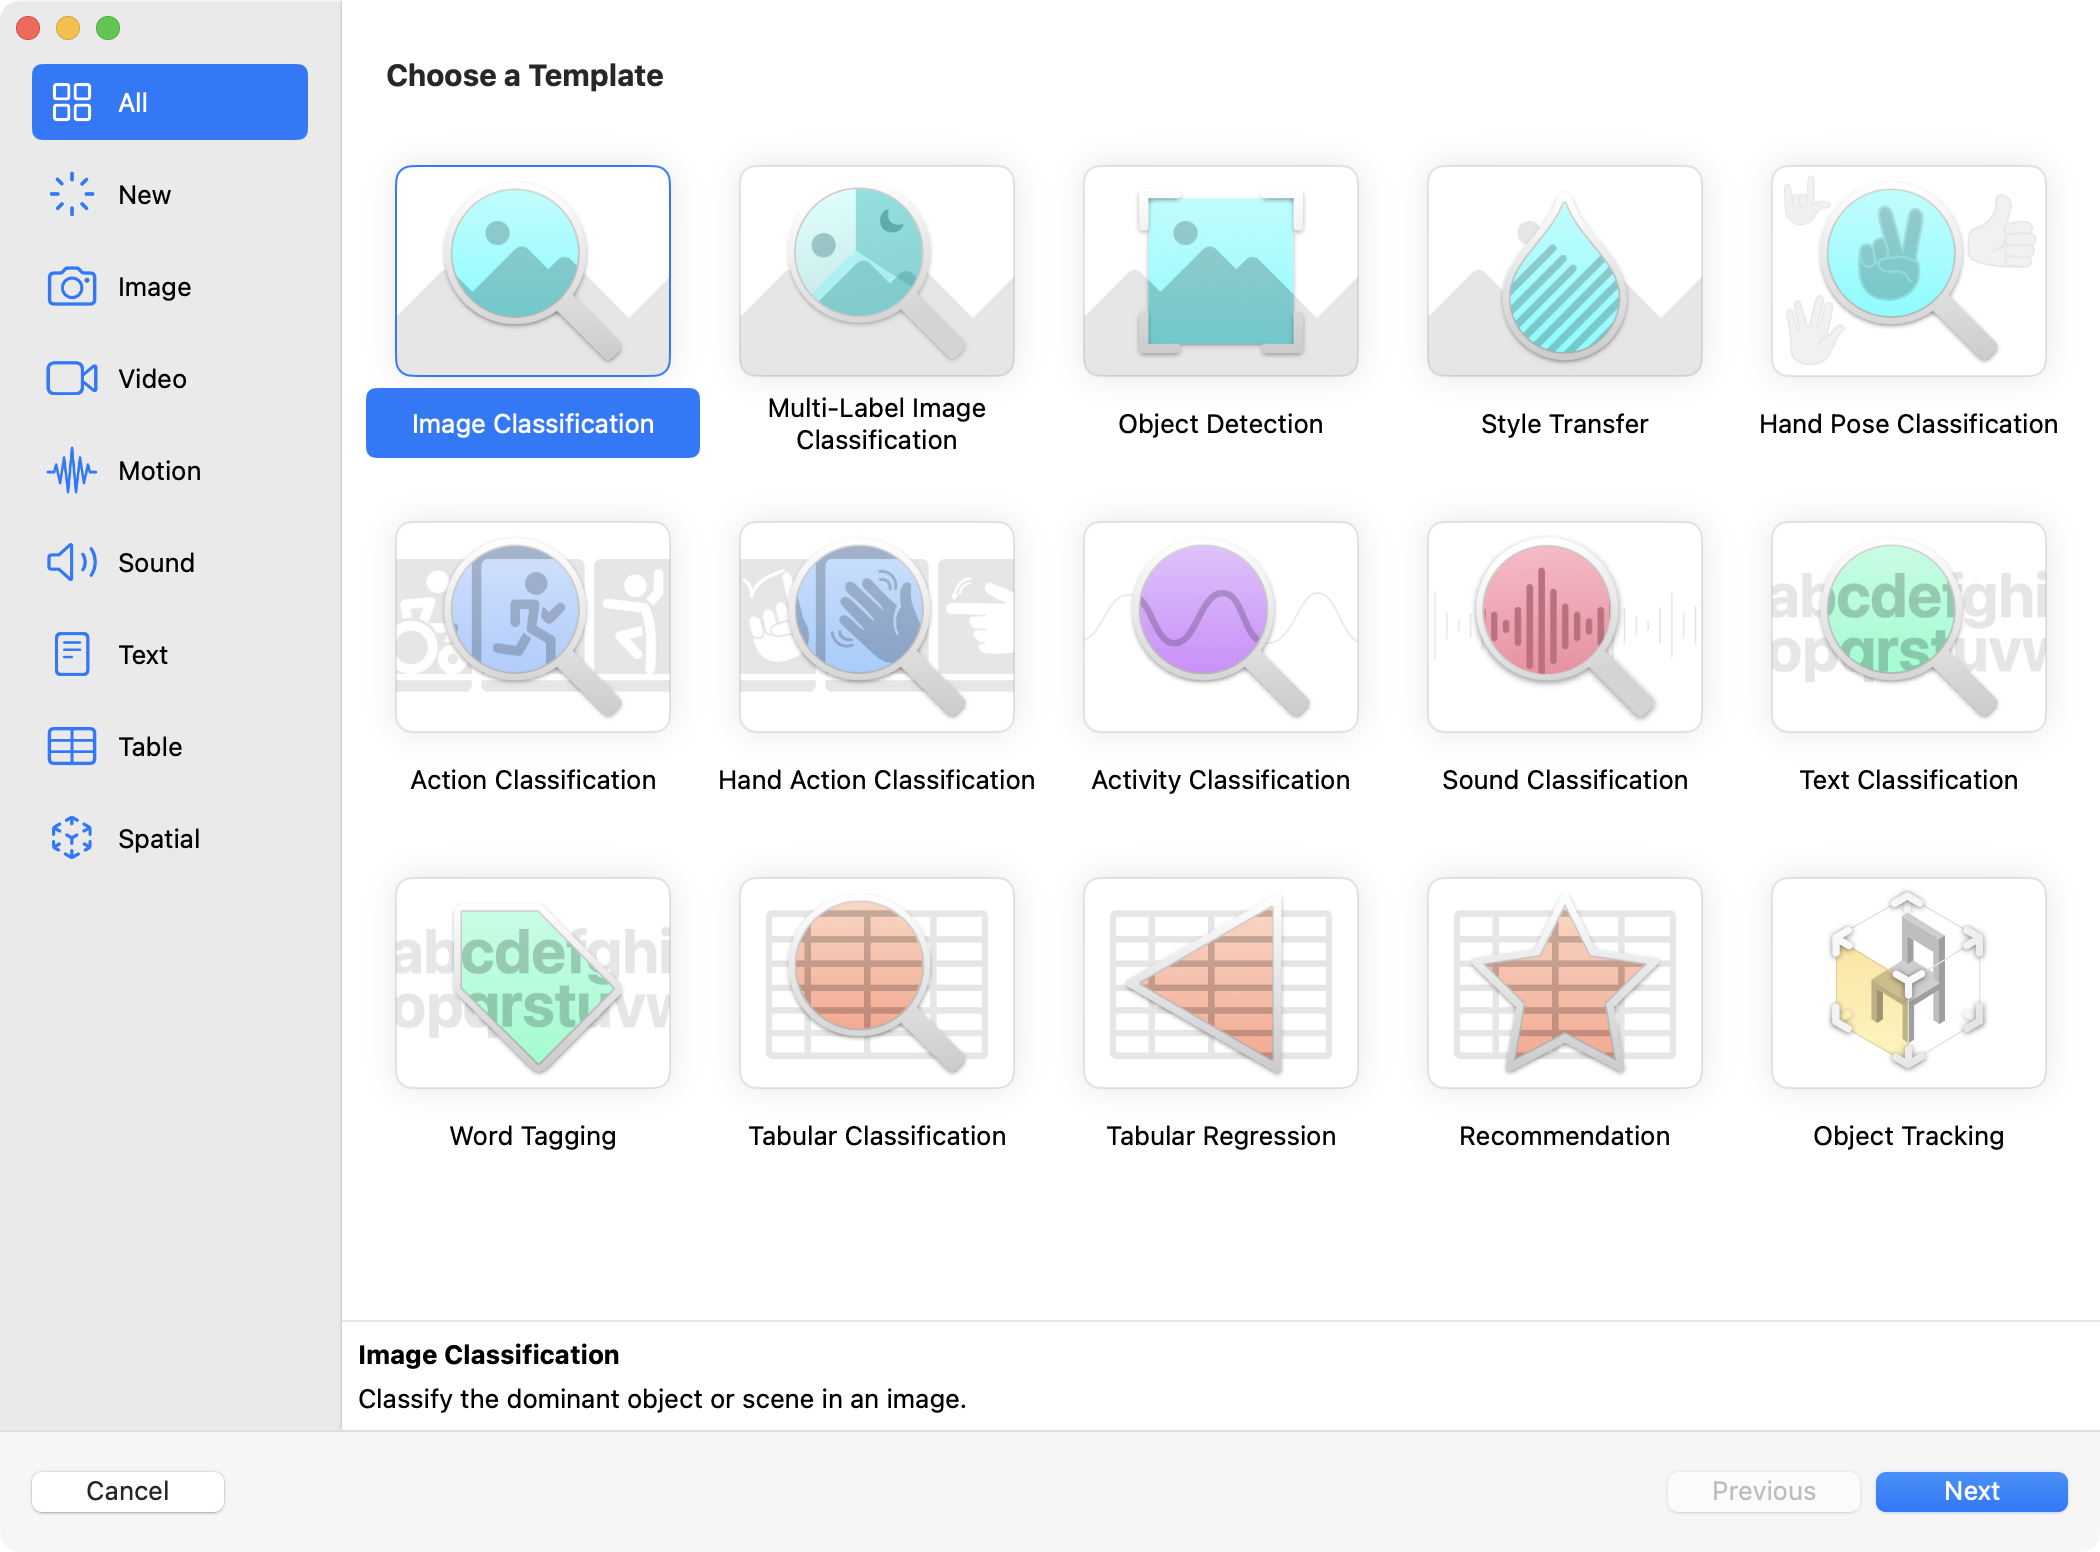Choose the Word Tagging template
Image resolution: width=2100 pixels, height=1552 pixels.
click(x=533, y=983)
